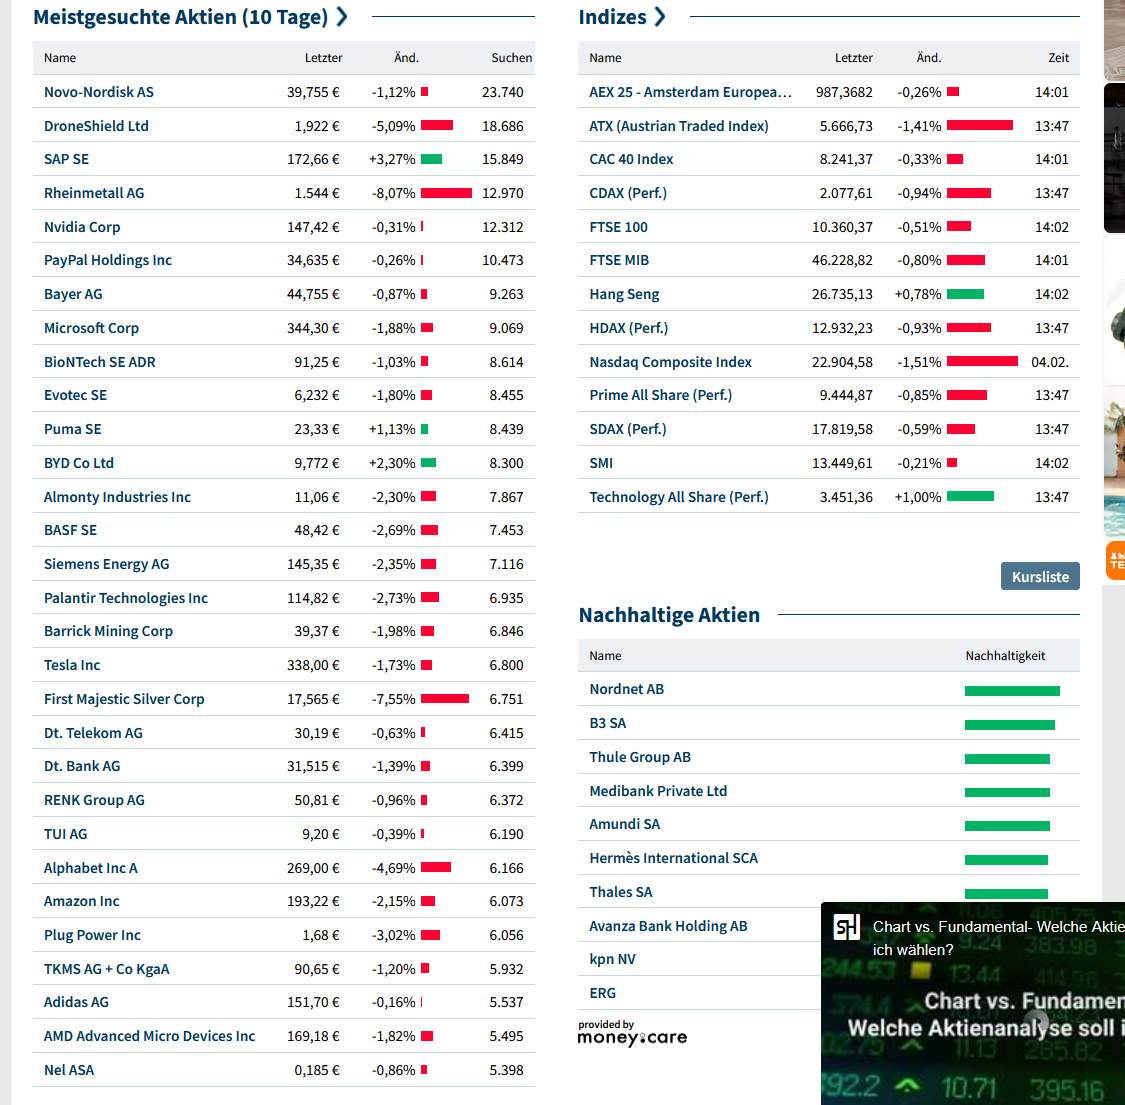This screenshot has height=1105, width=1125.
Task: Click the SH logo in video overlay
Action: (x=847, y=928)
